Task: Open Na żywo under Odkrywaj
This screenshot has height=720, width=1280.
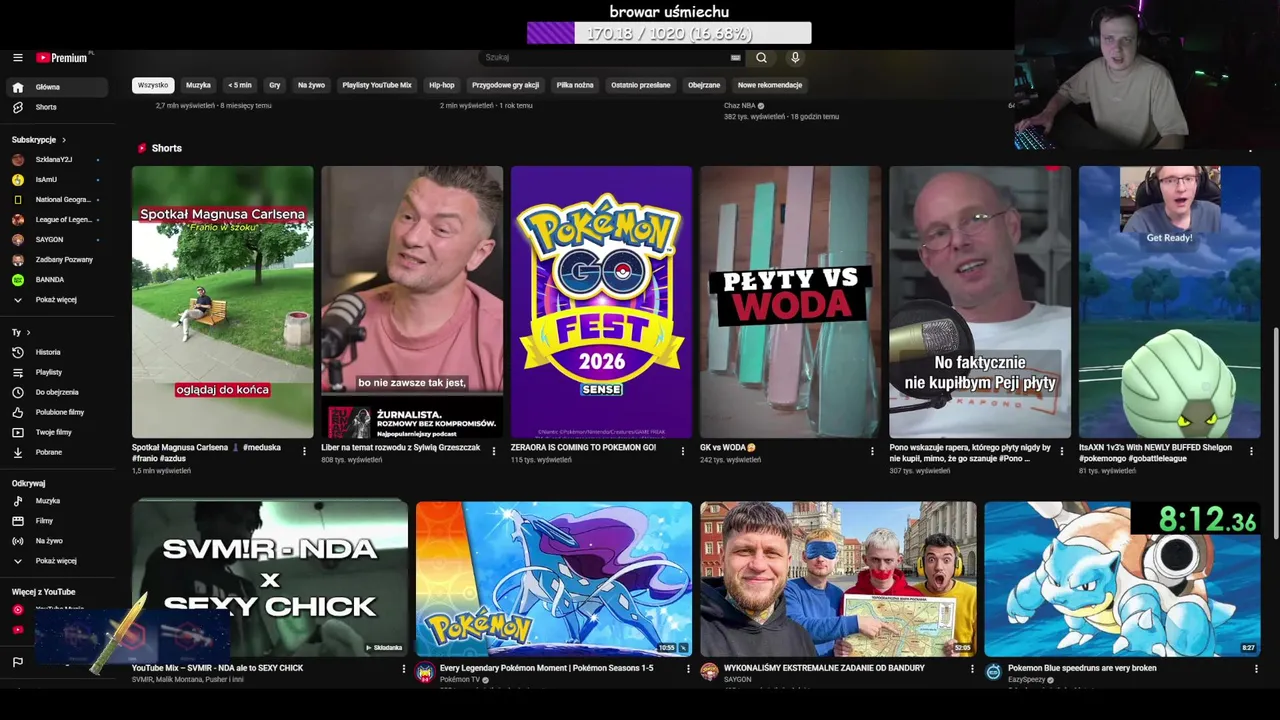Action: coord(59,541)
